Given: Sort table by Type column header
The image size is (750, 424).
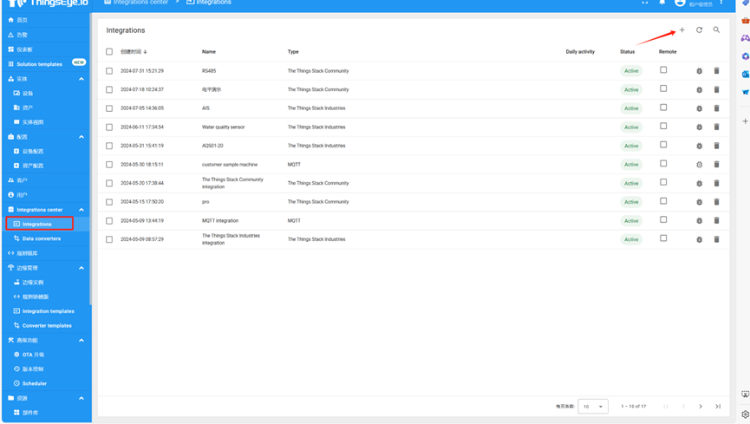Looking at the screenshot, I should pyautogui.click(x=293, y=52).
